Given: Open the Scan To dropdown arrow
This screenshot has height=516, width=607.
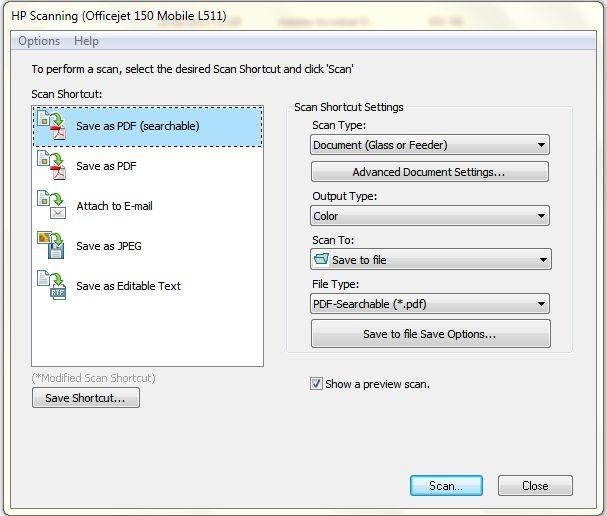Looking at the screenshot, I should click(543, 260).
